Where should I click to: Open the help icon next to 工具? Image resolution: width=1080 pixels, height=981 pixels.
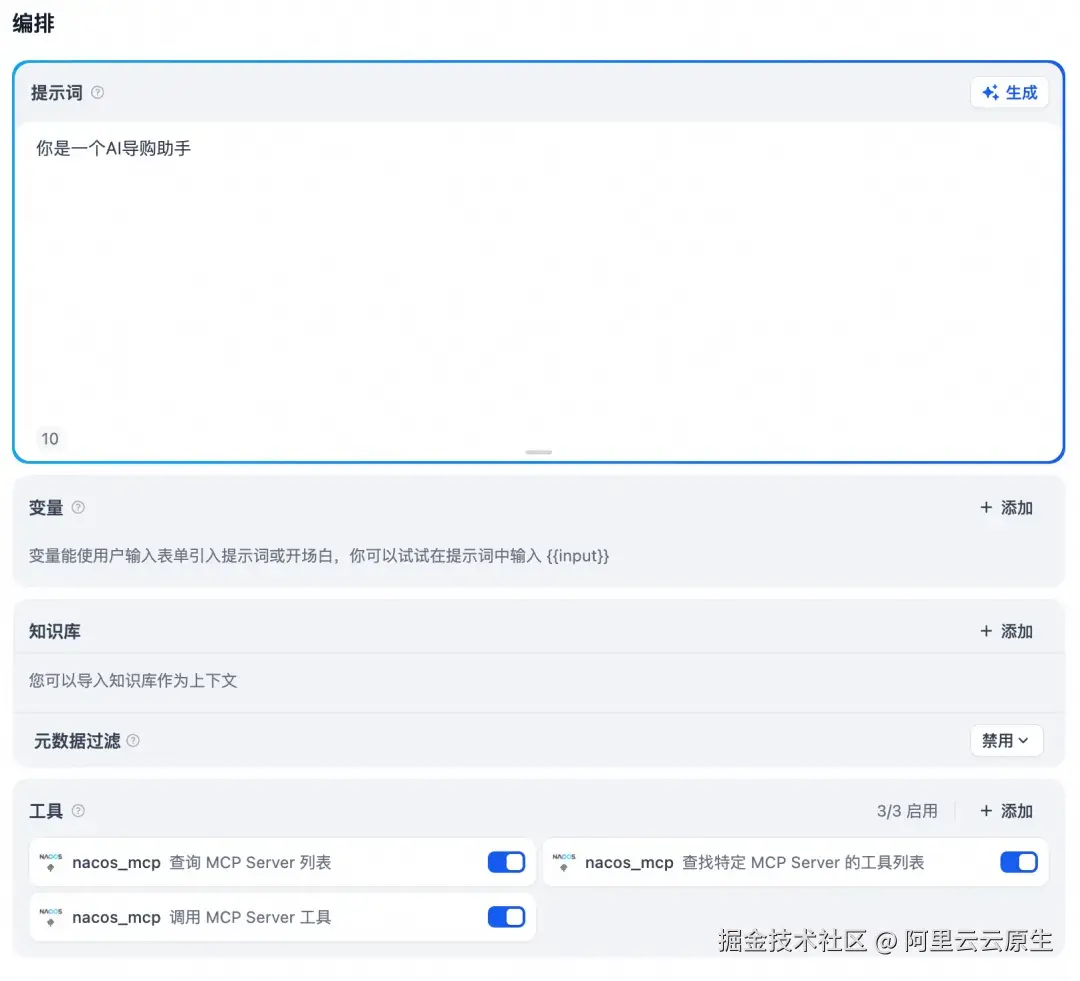(76, 812)
